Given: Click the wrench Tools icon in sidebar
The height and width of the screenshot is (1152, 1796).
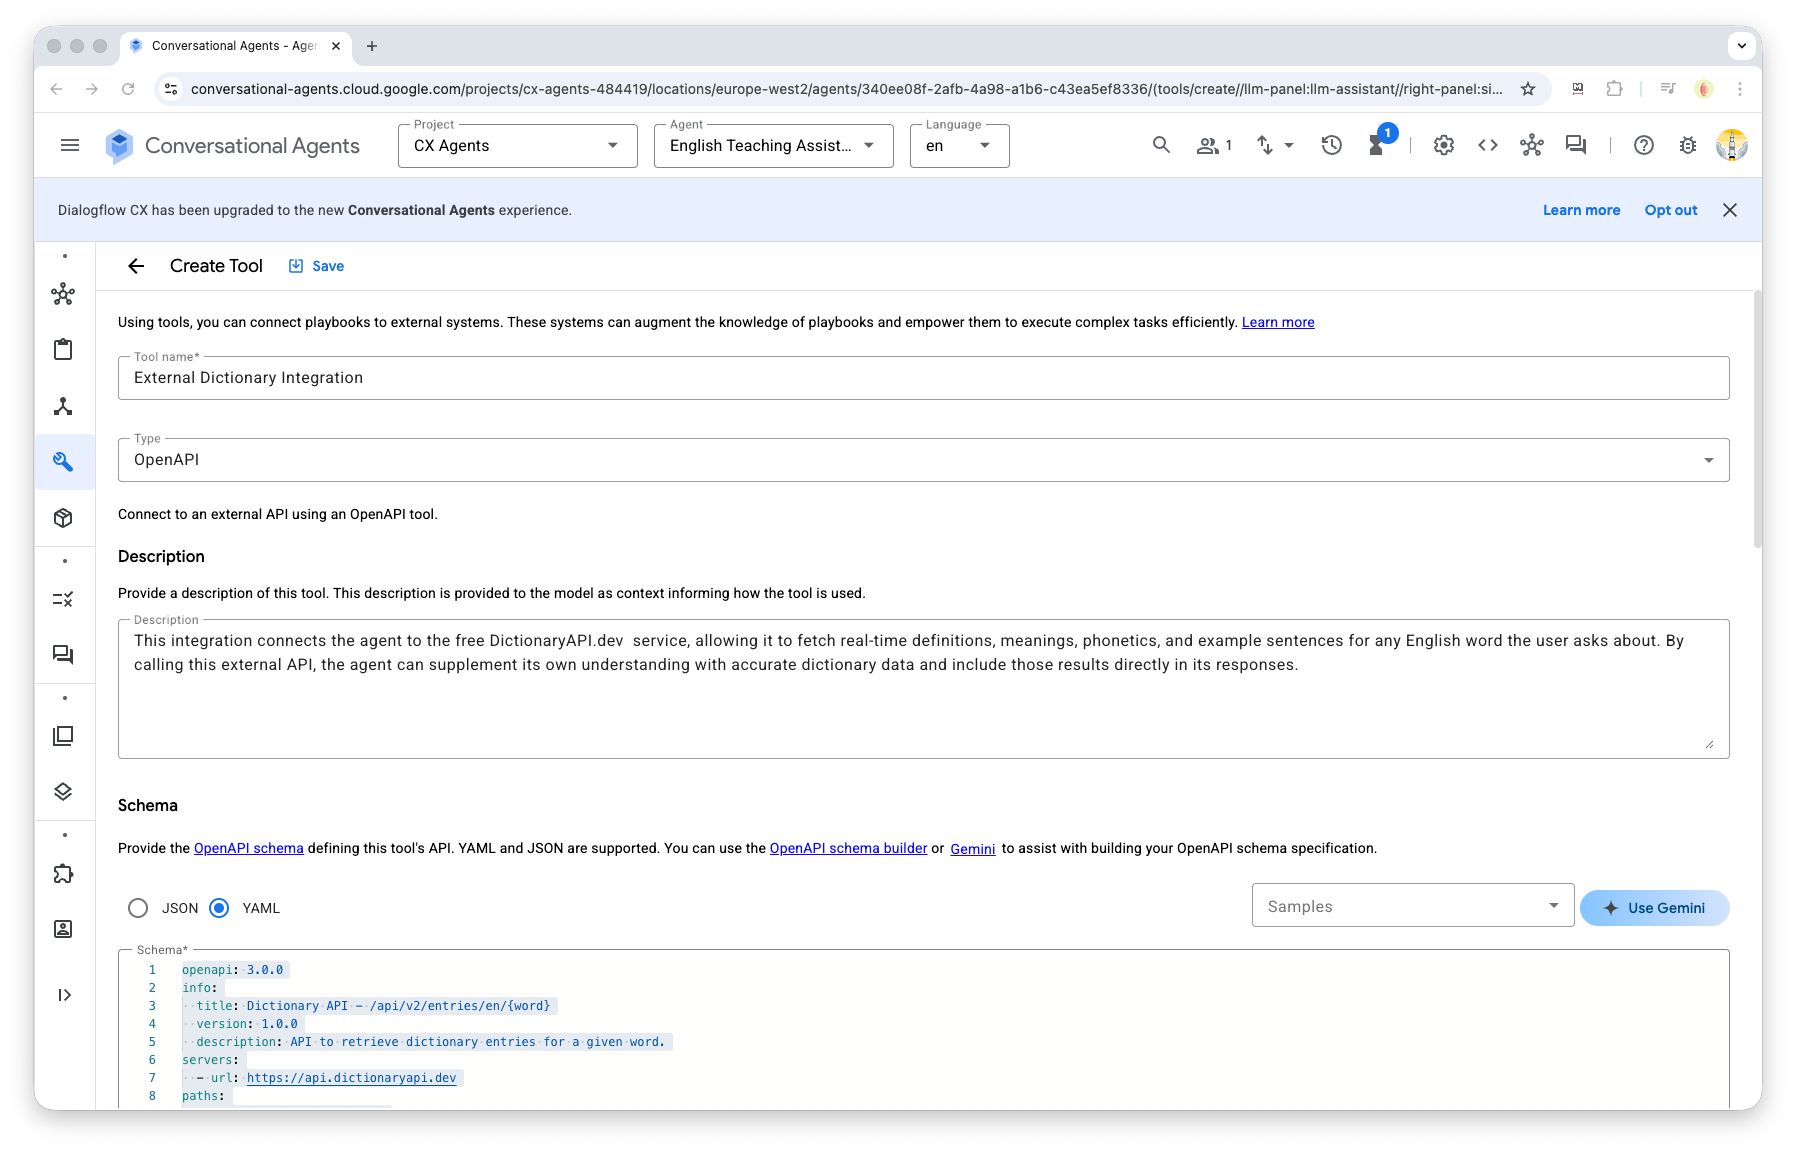Looking at the screenshot, I should coord(63,462).
